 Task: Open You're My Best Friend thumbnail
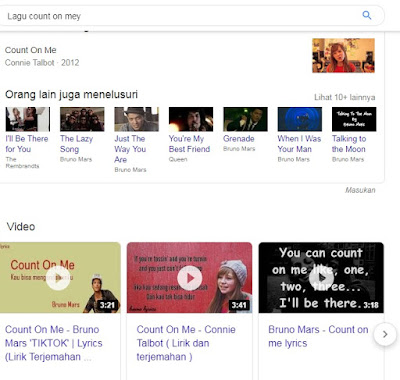[x=191, y=119]
